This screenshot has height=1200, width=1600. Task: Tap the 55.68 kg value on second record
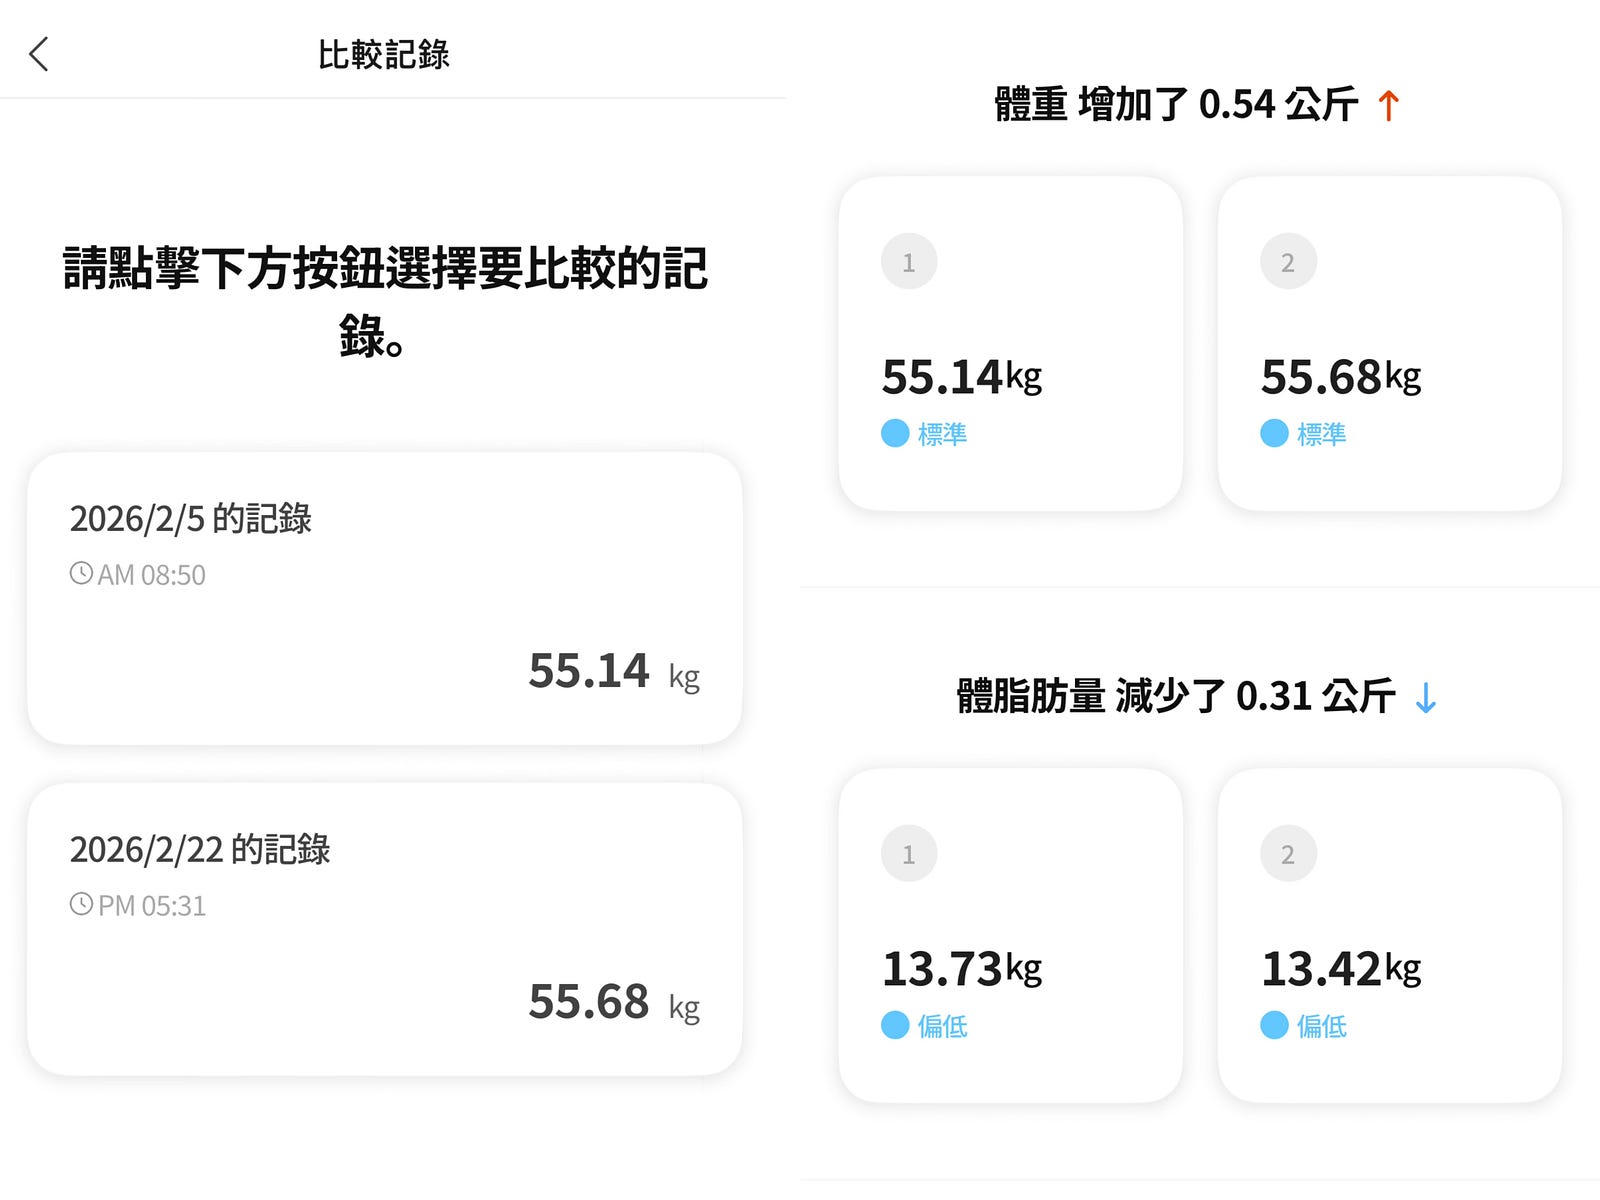(614, 1002)
